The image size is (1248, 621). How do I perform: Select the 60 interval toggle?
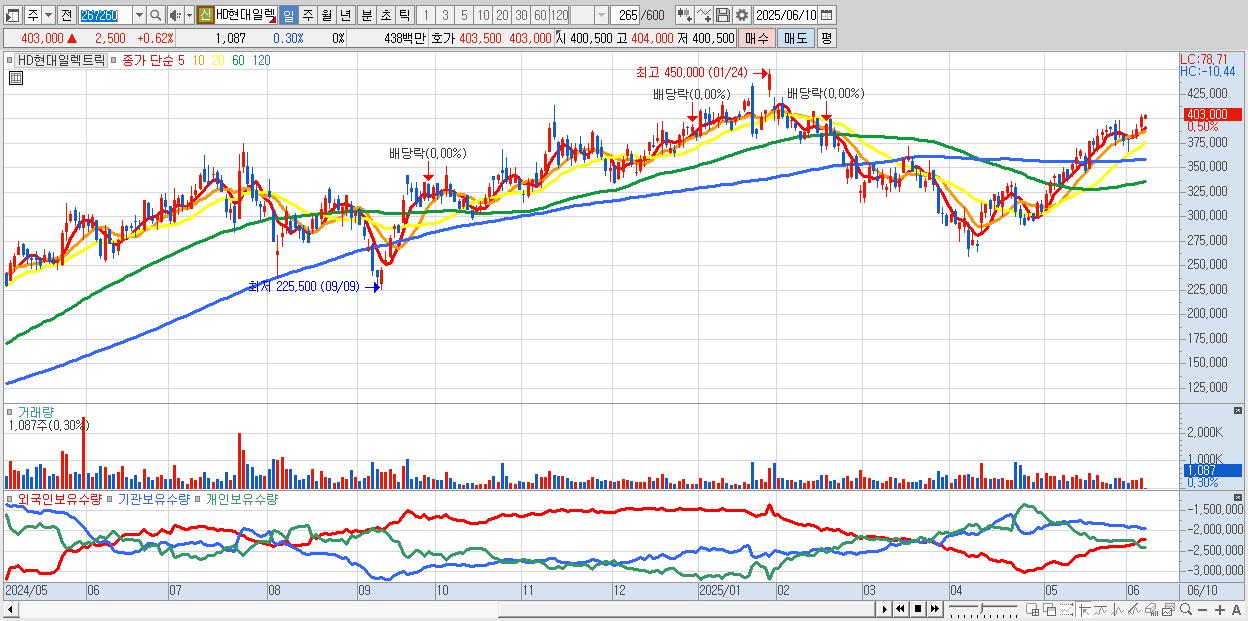pyautogui.click(x=540, y=15)
